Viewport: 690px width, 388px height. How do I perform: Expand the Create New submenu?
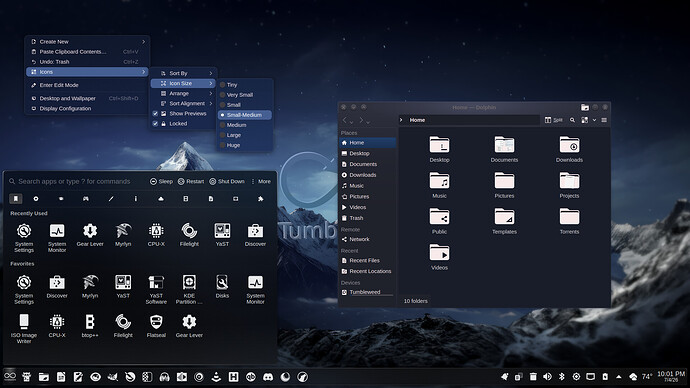(87, 42)
